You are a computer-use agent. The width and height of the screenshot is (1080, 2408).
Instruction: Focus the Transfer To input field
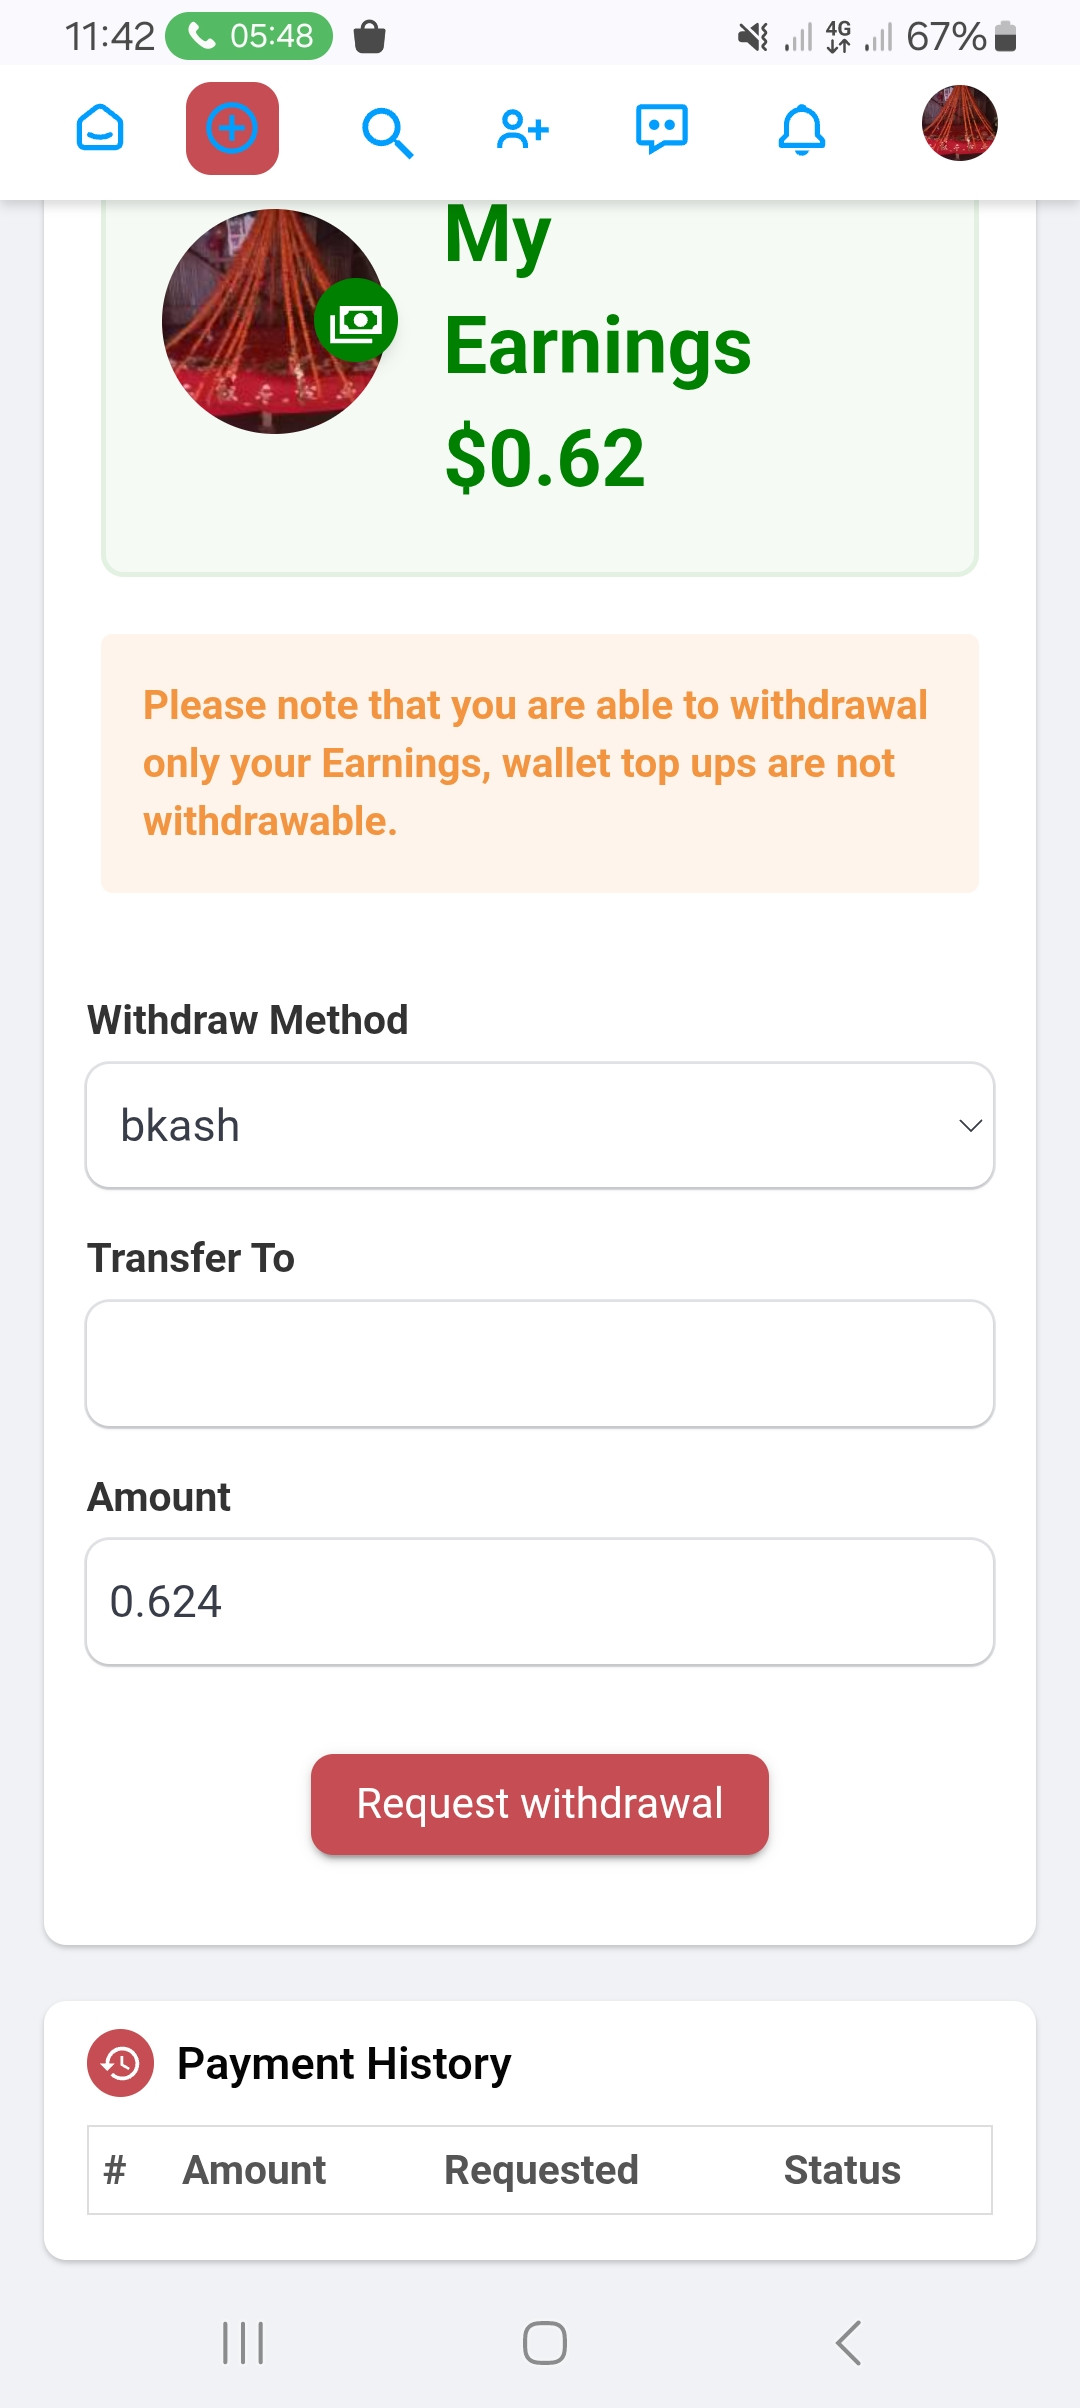pyautogui.click(x=540, y=1364)
